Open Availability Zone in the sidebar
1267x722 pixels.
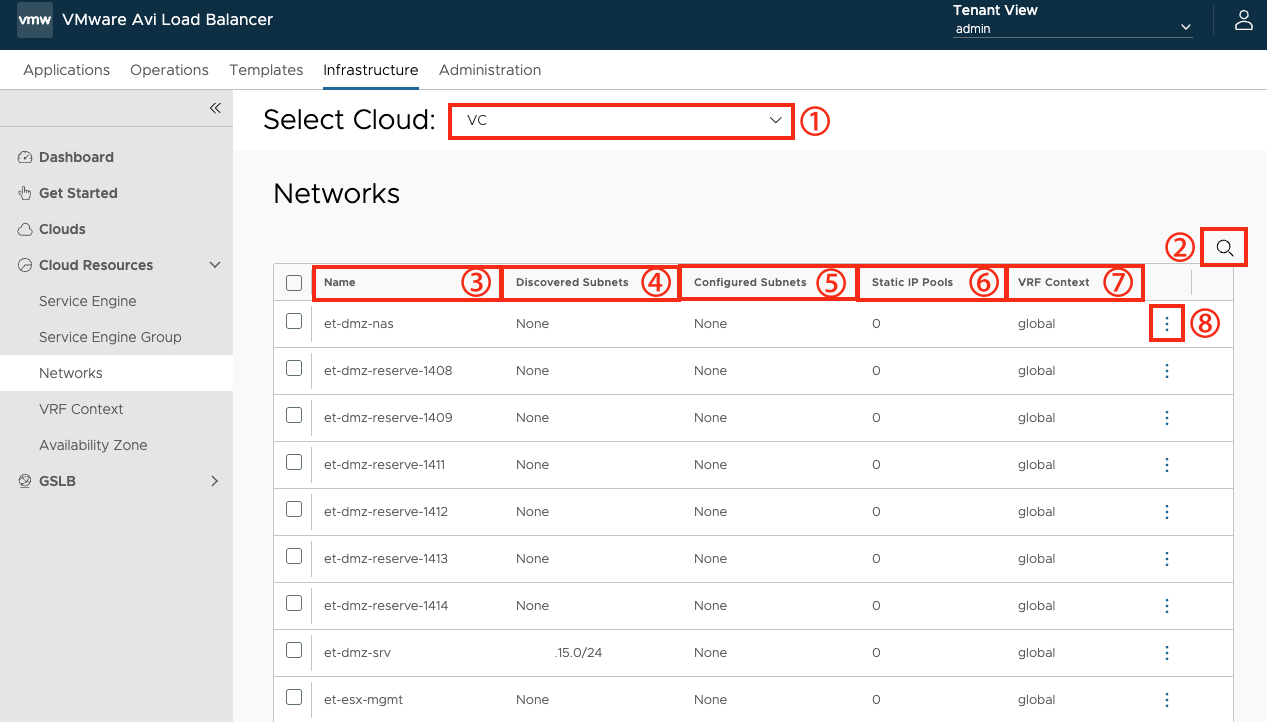[93, 445]
